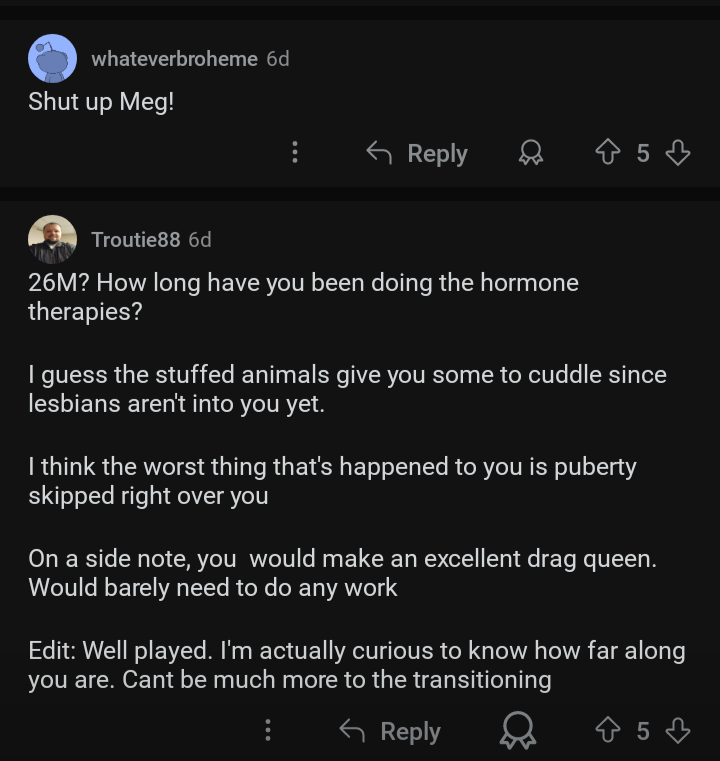Viewport: 720px width, 761px height.
Task: Downvote Troutie88's comment
Action: [678, 731]
